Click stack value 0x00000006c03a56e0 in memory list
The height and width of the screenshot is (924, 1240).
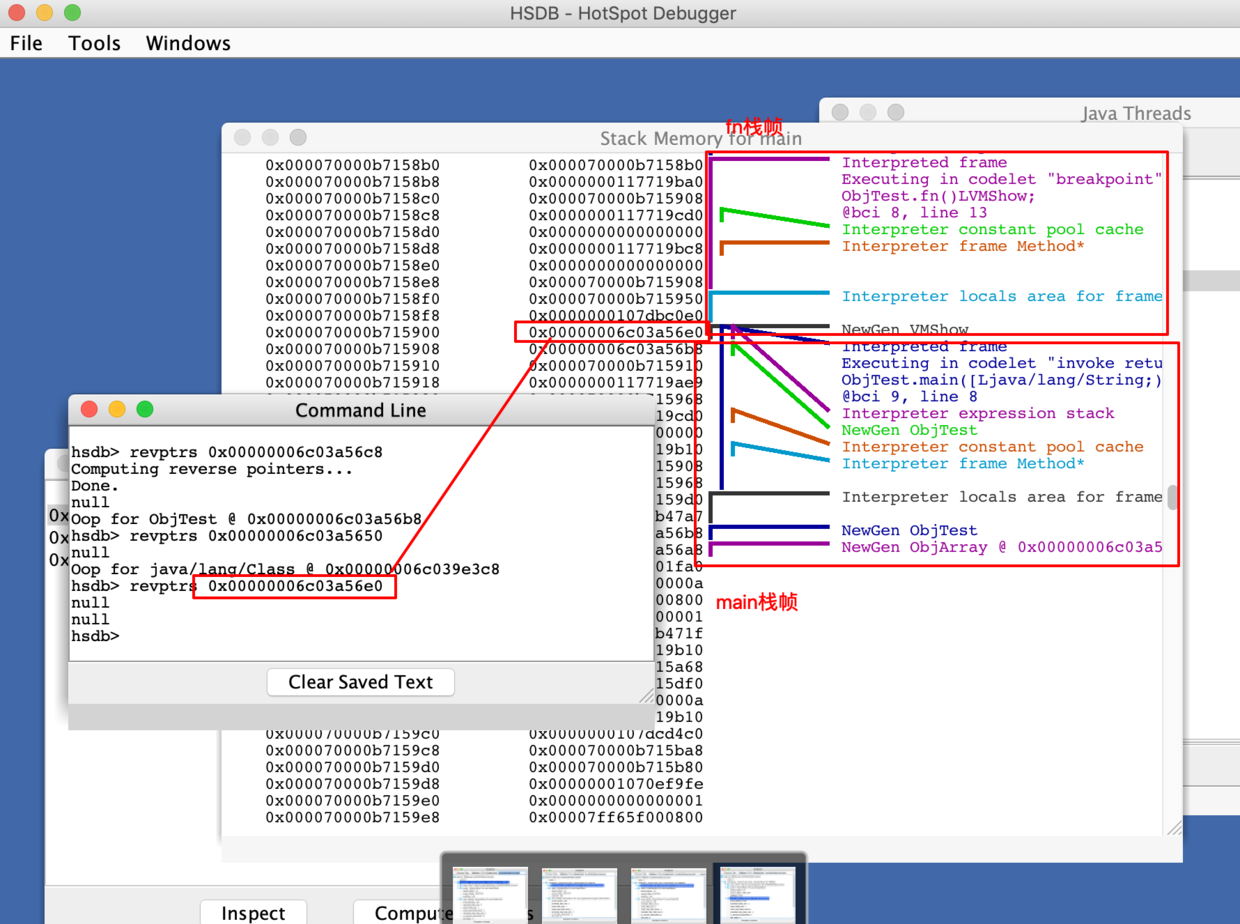(616, 332)
